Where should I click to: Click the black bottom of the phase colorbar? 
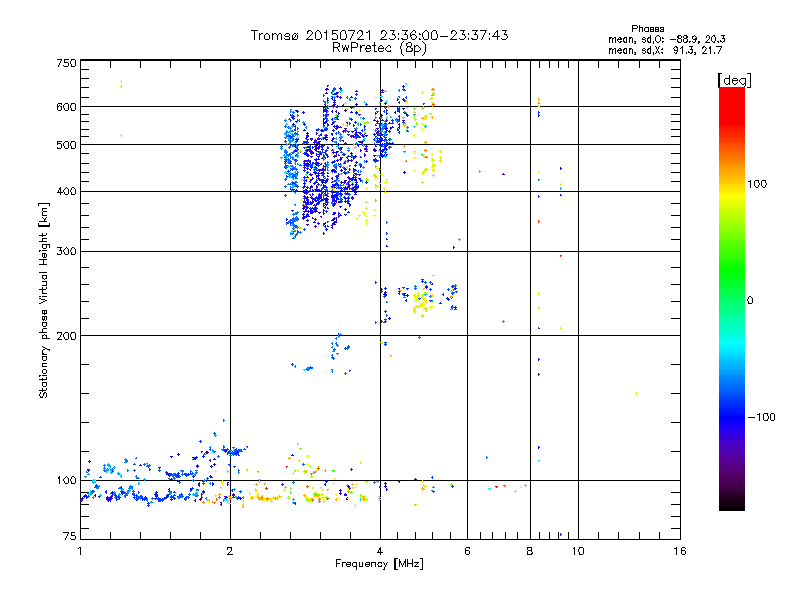(732, 503)
